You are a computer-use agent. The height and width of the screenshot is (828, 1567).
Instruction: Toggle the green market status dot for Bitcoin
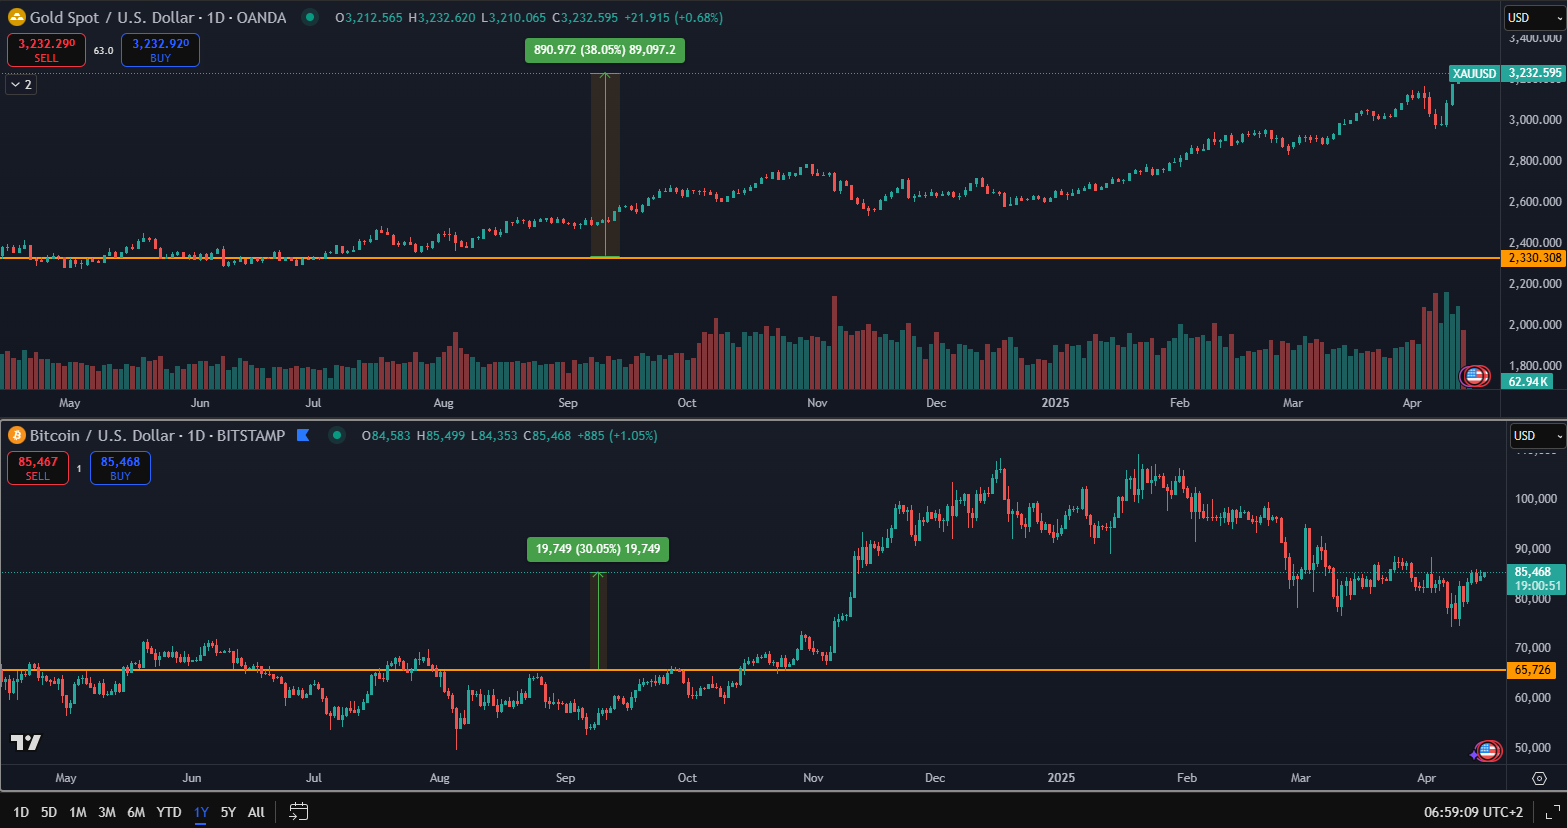tap(337, 435)
